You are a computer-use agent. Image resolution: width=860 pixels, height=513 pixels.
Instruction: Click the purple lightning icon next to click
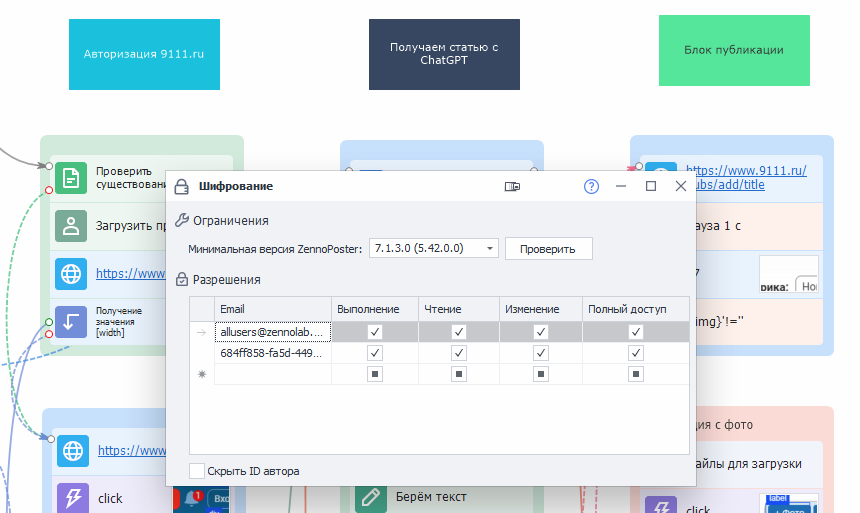point(73,498)
